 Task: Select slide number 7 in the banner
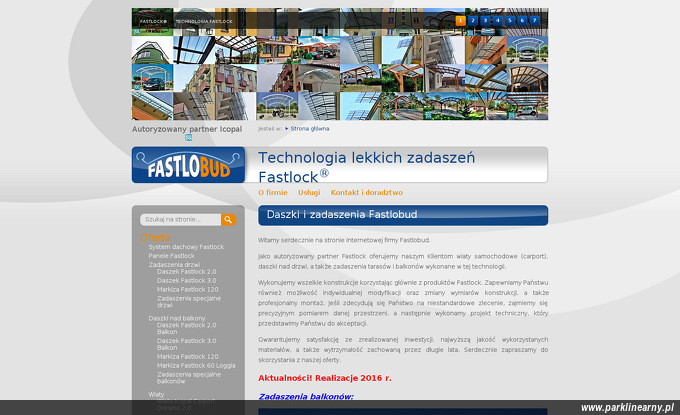point(535,20)
